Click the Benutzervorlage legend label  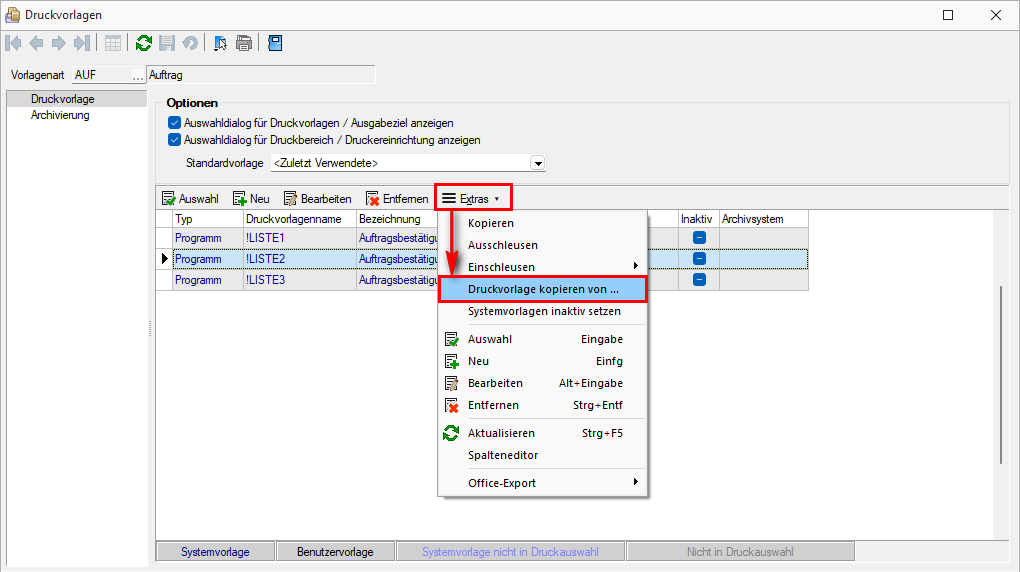335,552
